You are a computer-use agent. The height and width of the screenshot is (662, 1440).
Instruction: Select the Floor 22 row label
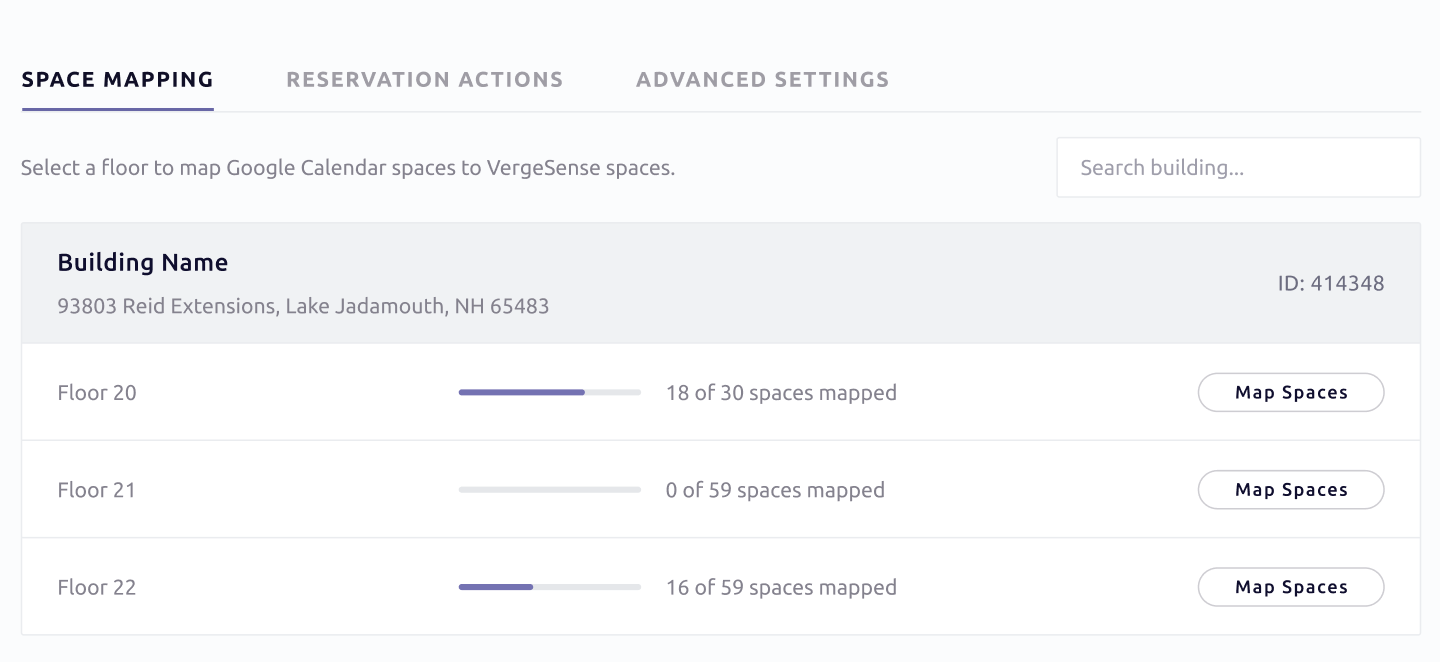point(97,587)
